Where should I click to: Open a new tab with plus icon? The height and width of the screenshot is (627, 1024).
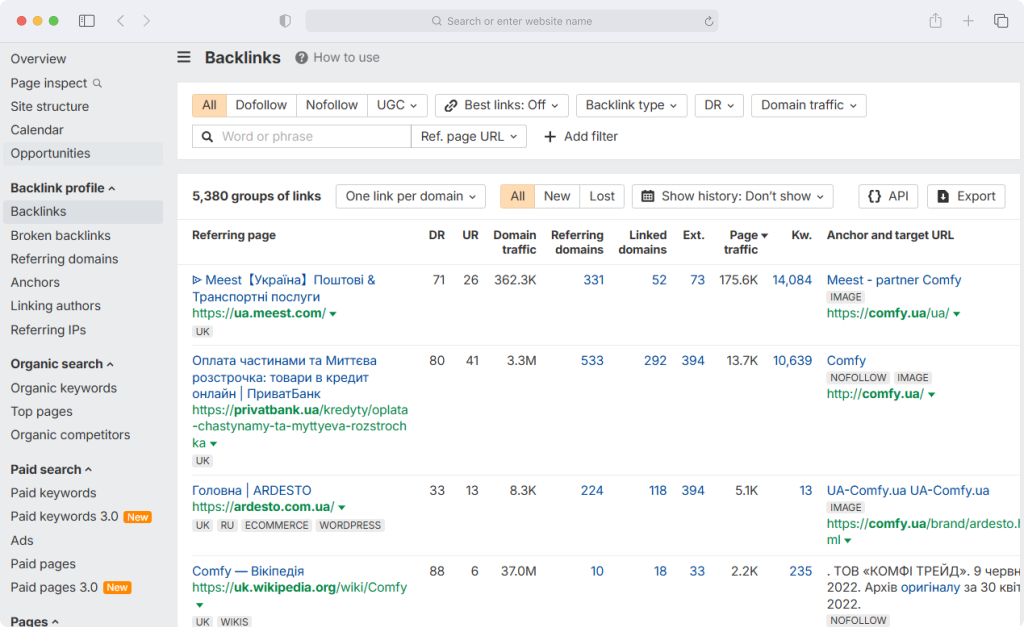coord(968,21)
